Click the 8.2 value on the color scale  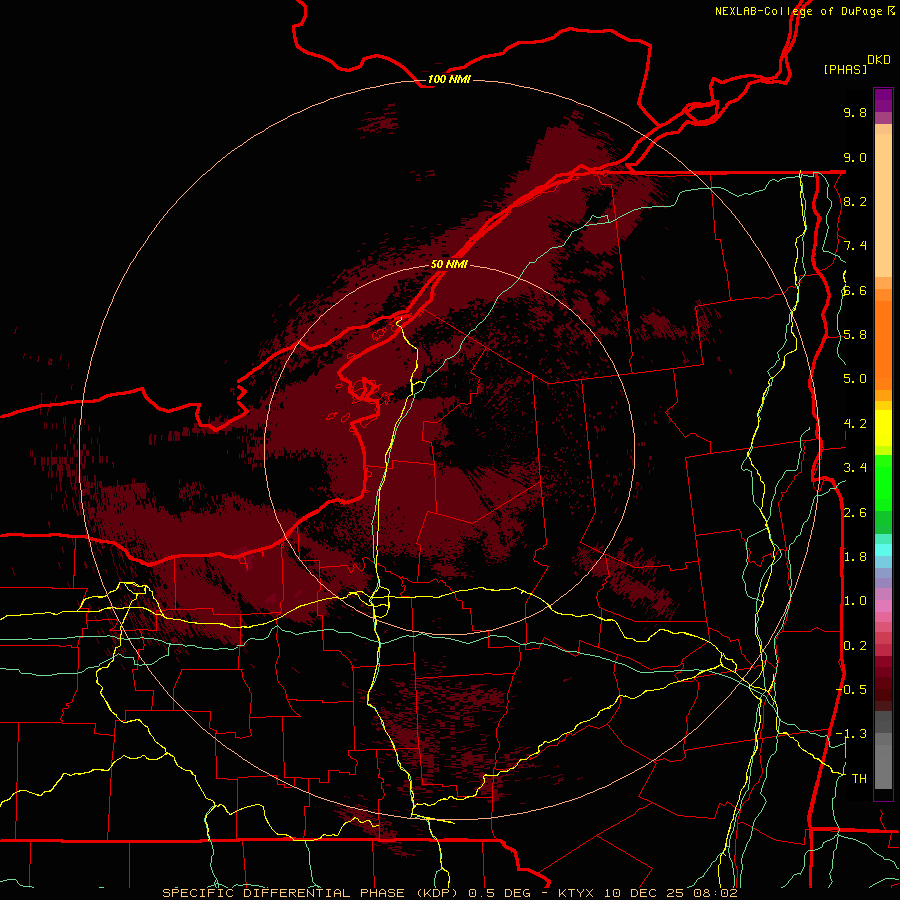(855, 201)
